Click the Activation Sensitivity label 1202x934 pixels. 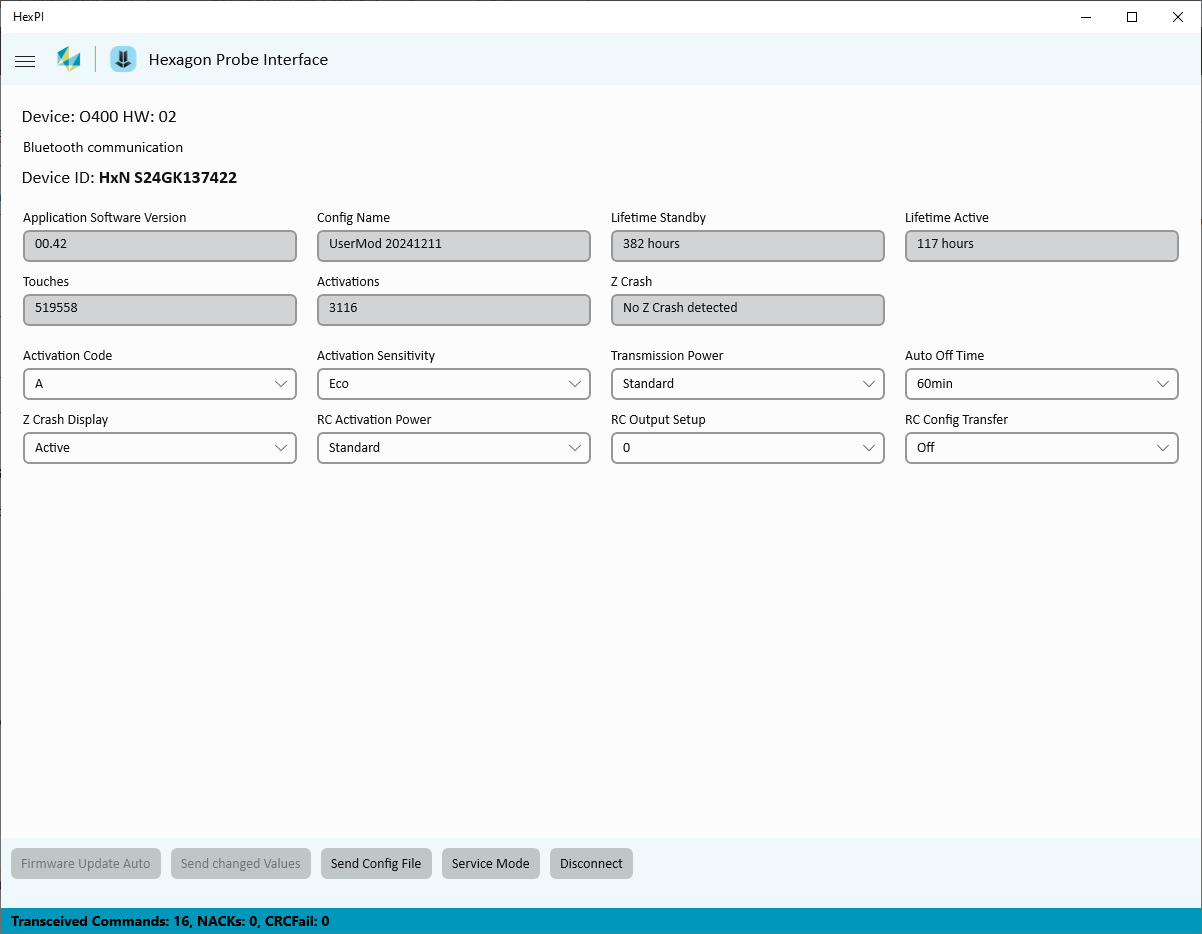coord(376,356)
